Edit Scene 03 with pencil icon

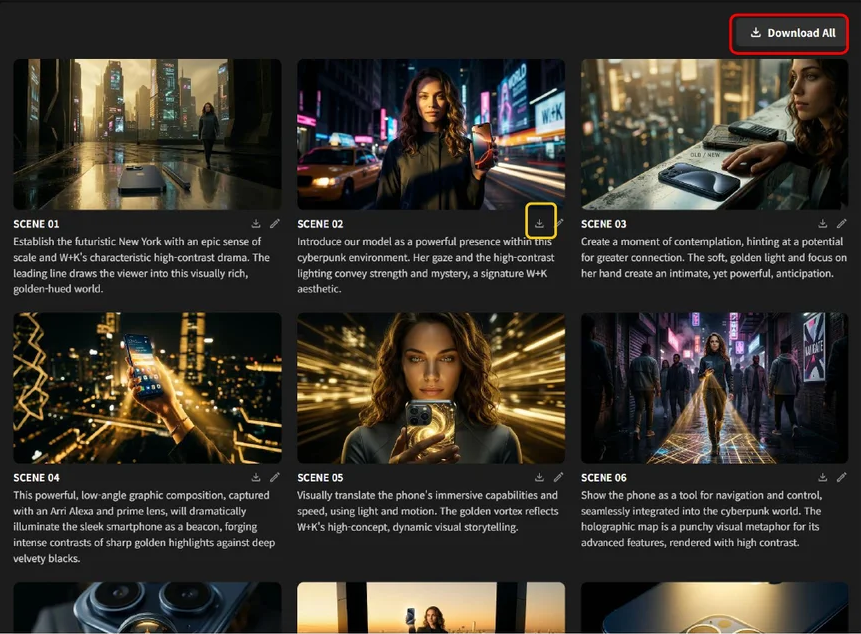coord(842,223)
